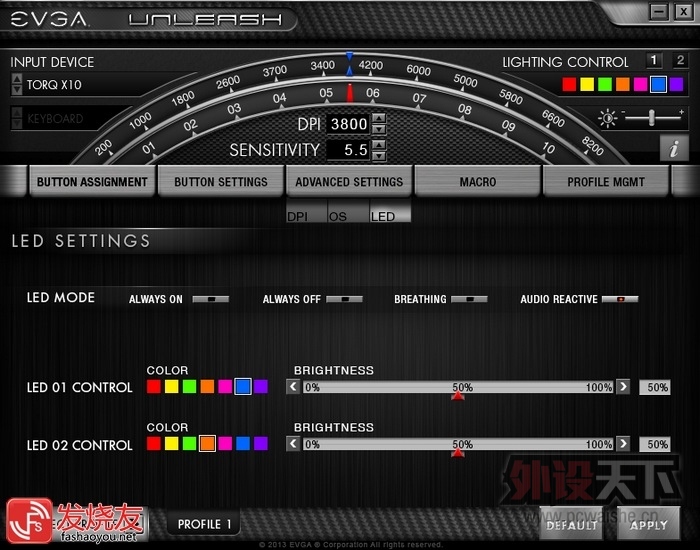Click left arrow of LED 02 brightness
The height and width of the screenshot is (550, 700).
pyautogui.click(x=293, y=444)
